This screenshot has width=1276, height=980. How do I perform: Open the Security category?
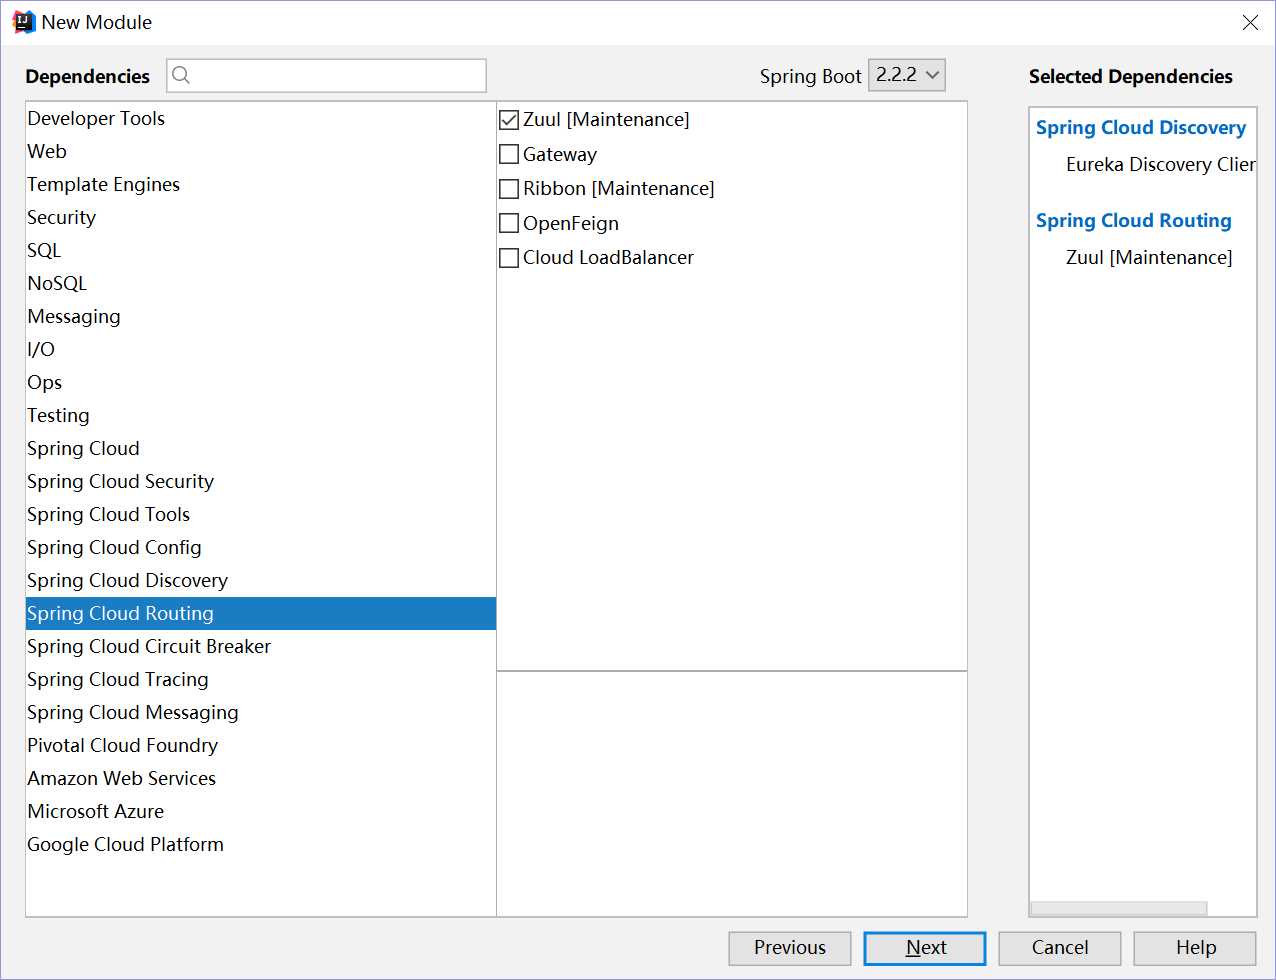tap(261, 217)
